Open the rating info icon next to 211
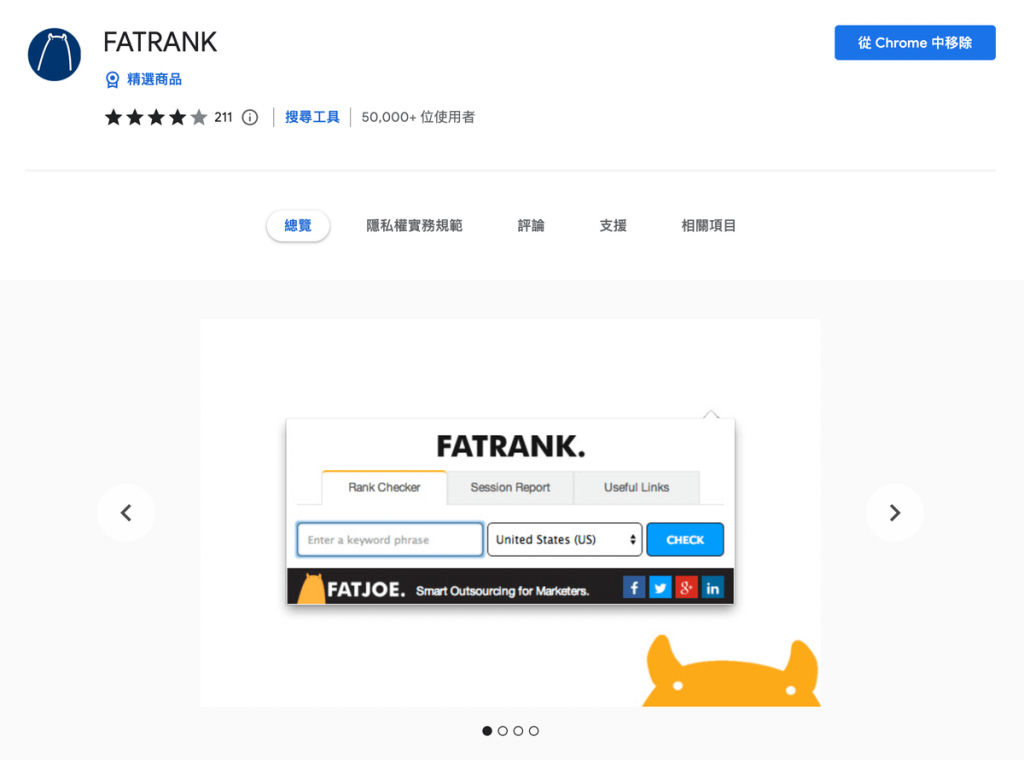The image size is (1024, 760). coord(249,118)
